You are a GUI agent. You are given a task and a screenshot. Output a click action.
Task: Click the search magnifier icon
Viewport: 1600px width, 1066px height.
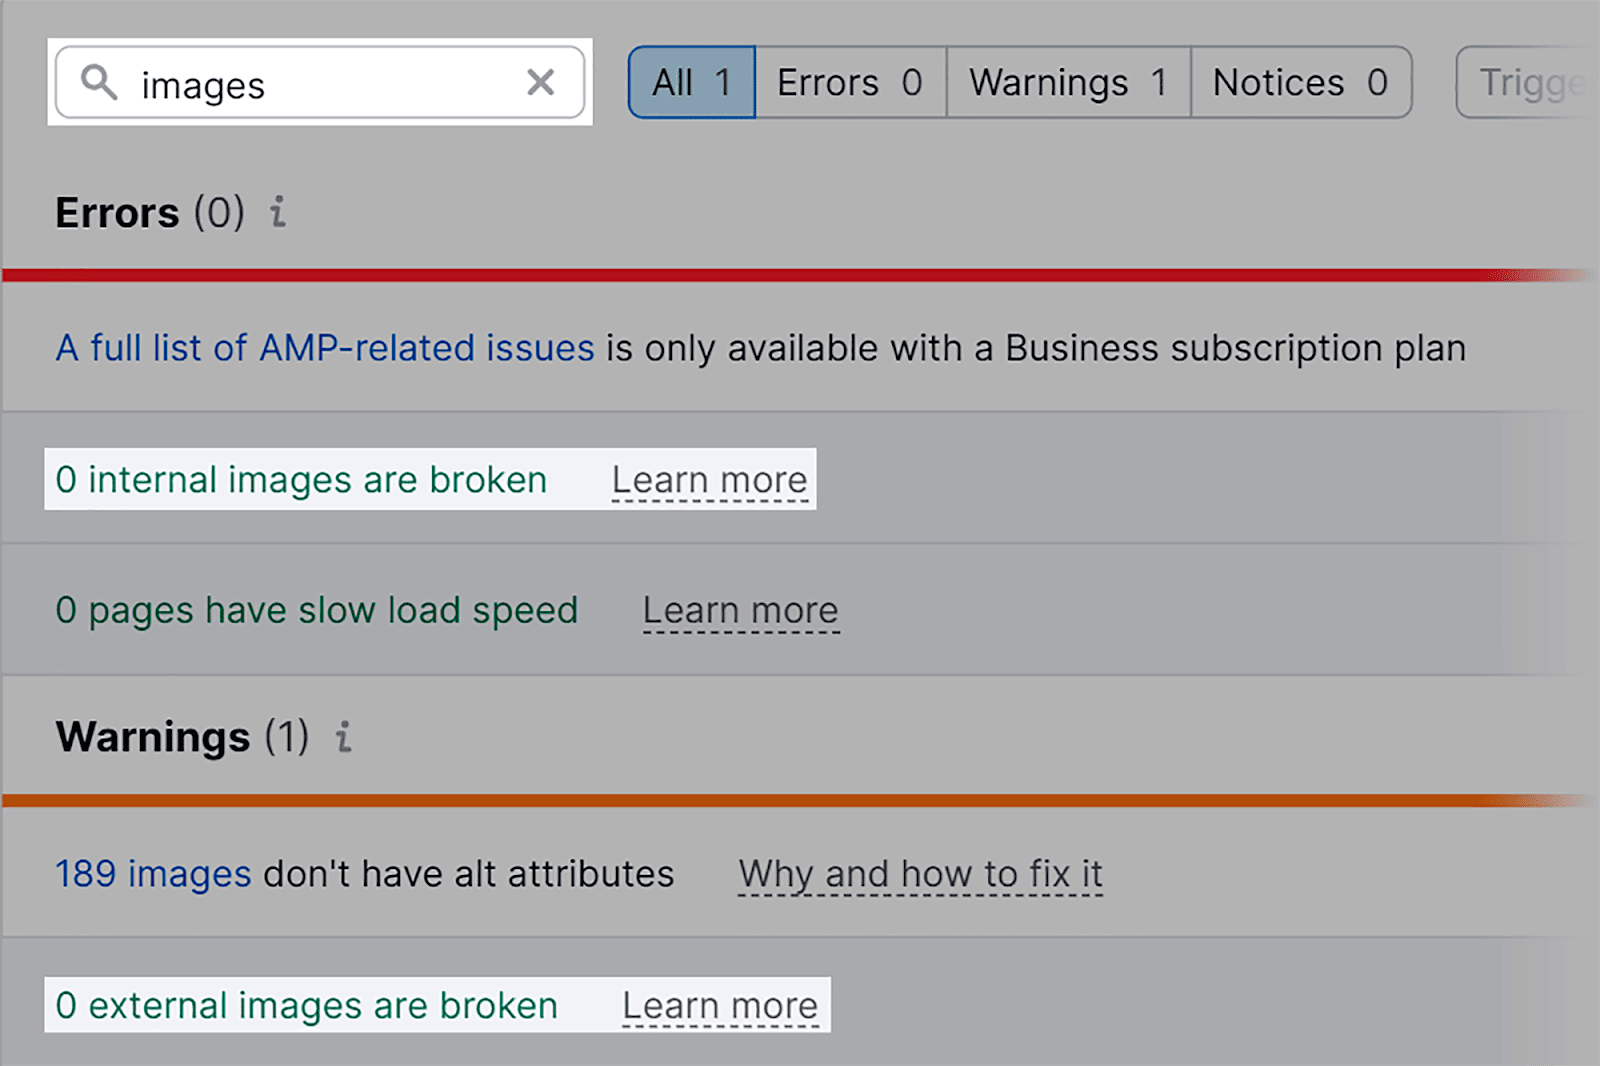tap(99, 82)
